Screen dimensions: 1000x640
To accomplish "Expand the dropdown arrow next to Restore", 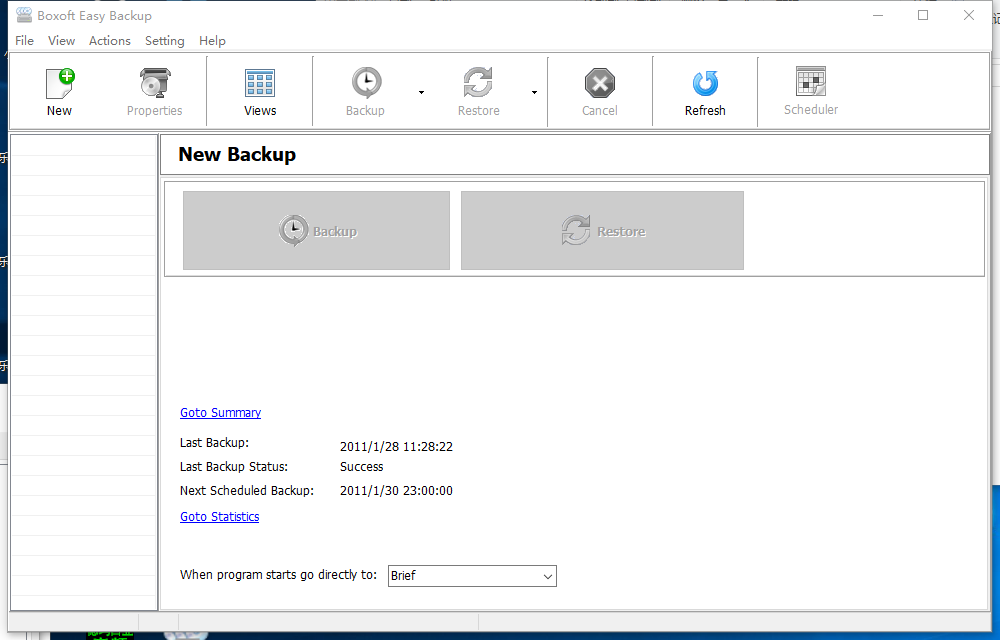I will (x=534, y=91).
